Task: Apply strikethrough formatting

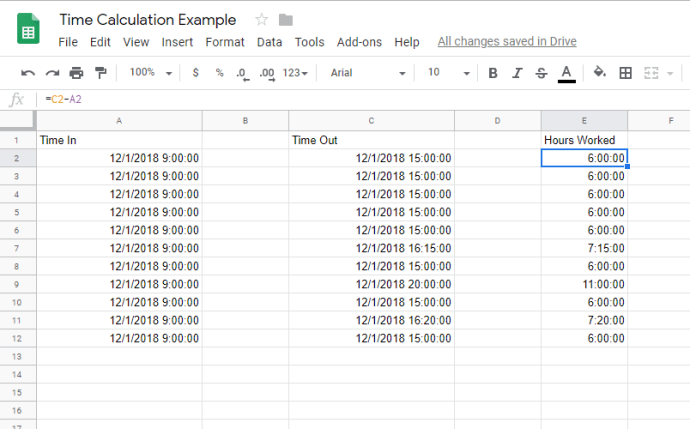Action: (541, 73)
